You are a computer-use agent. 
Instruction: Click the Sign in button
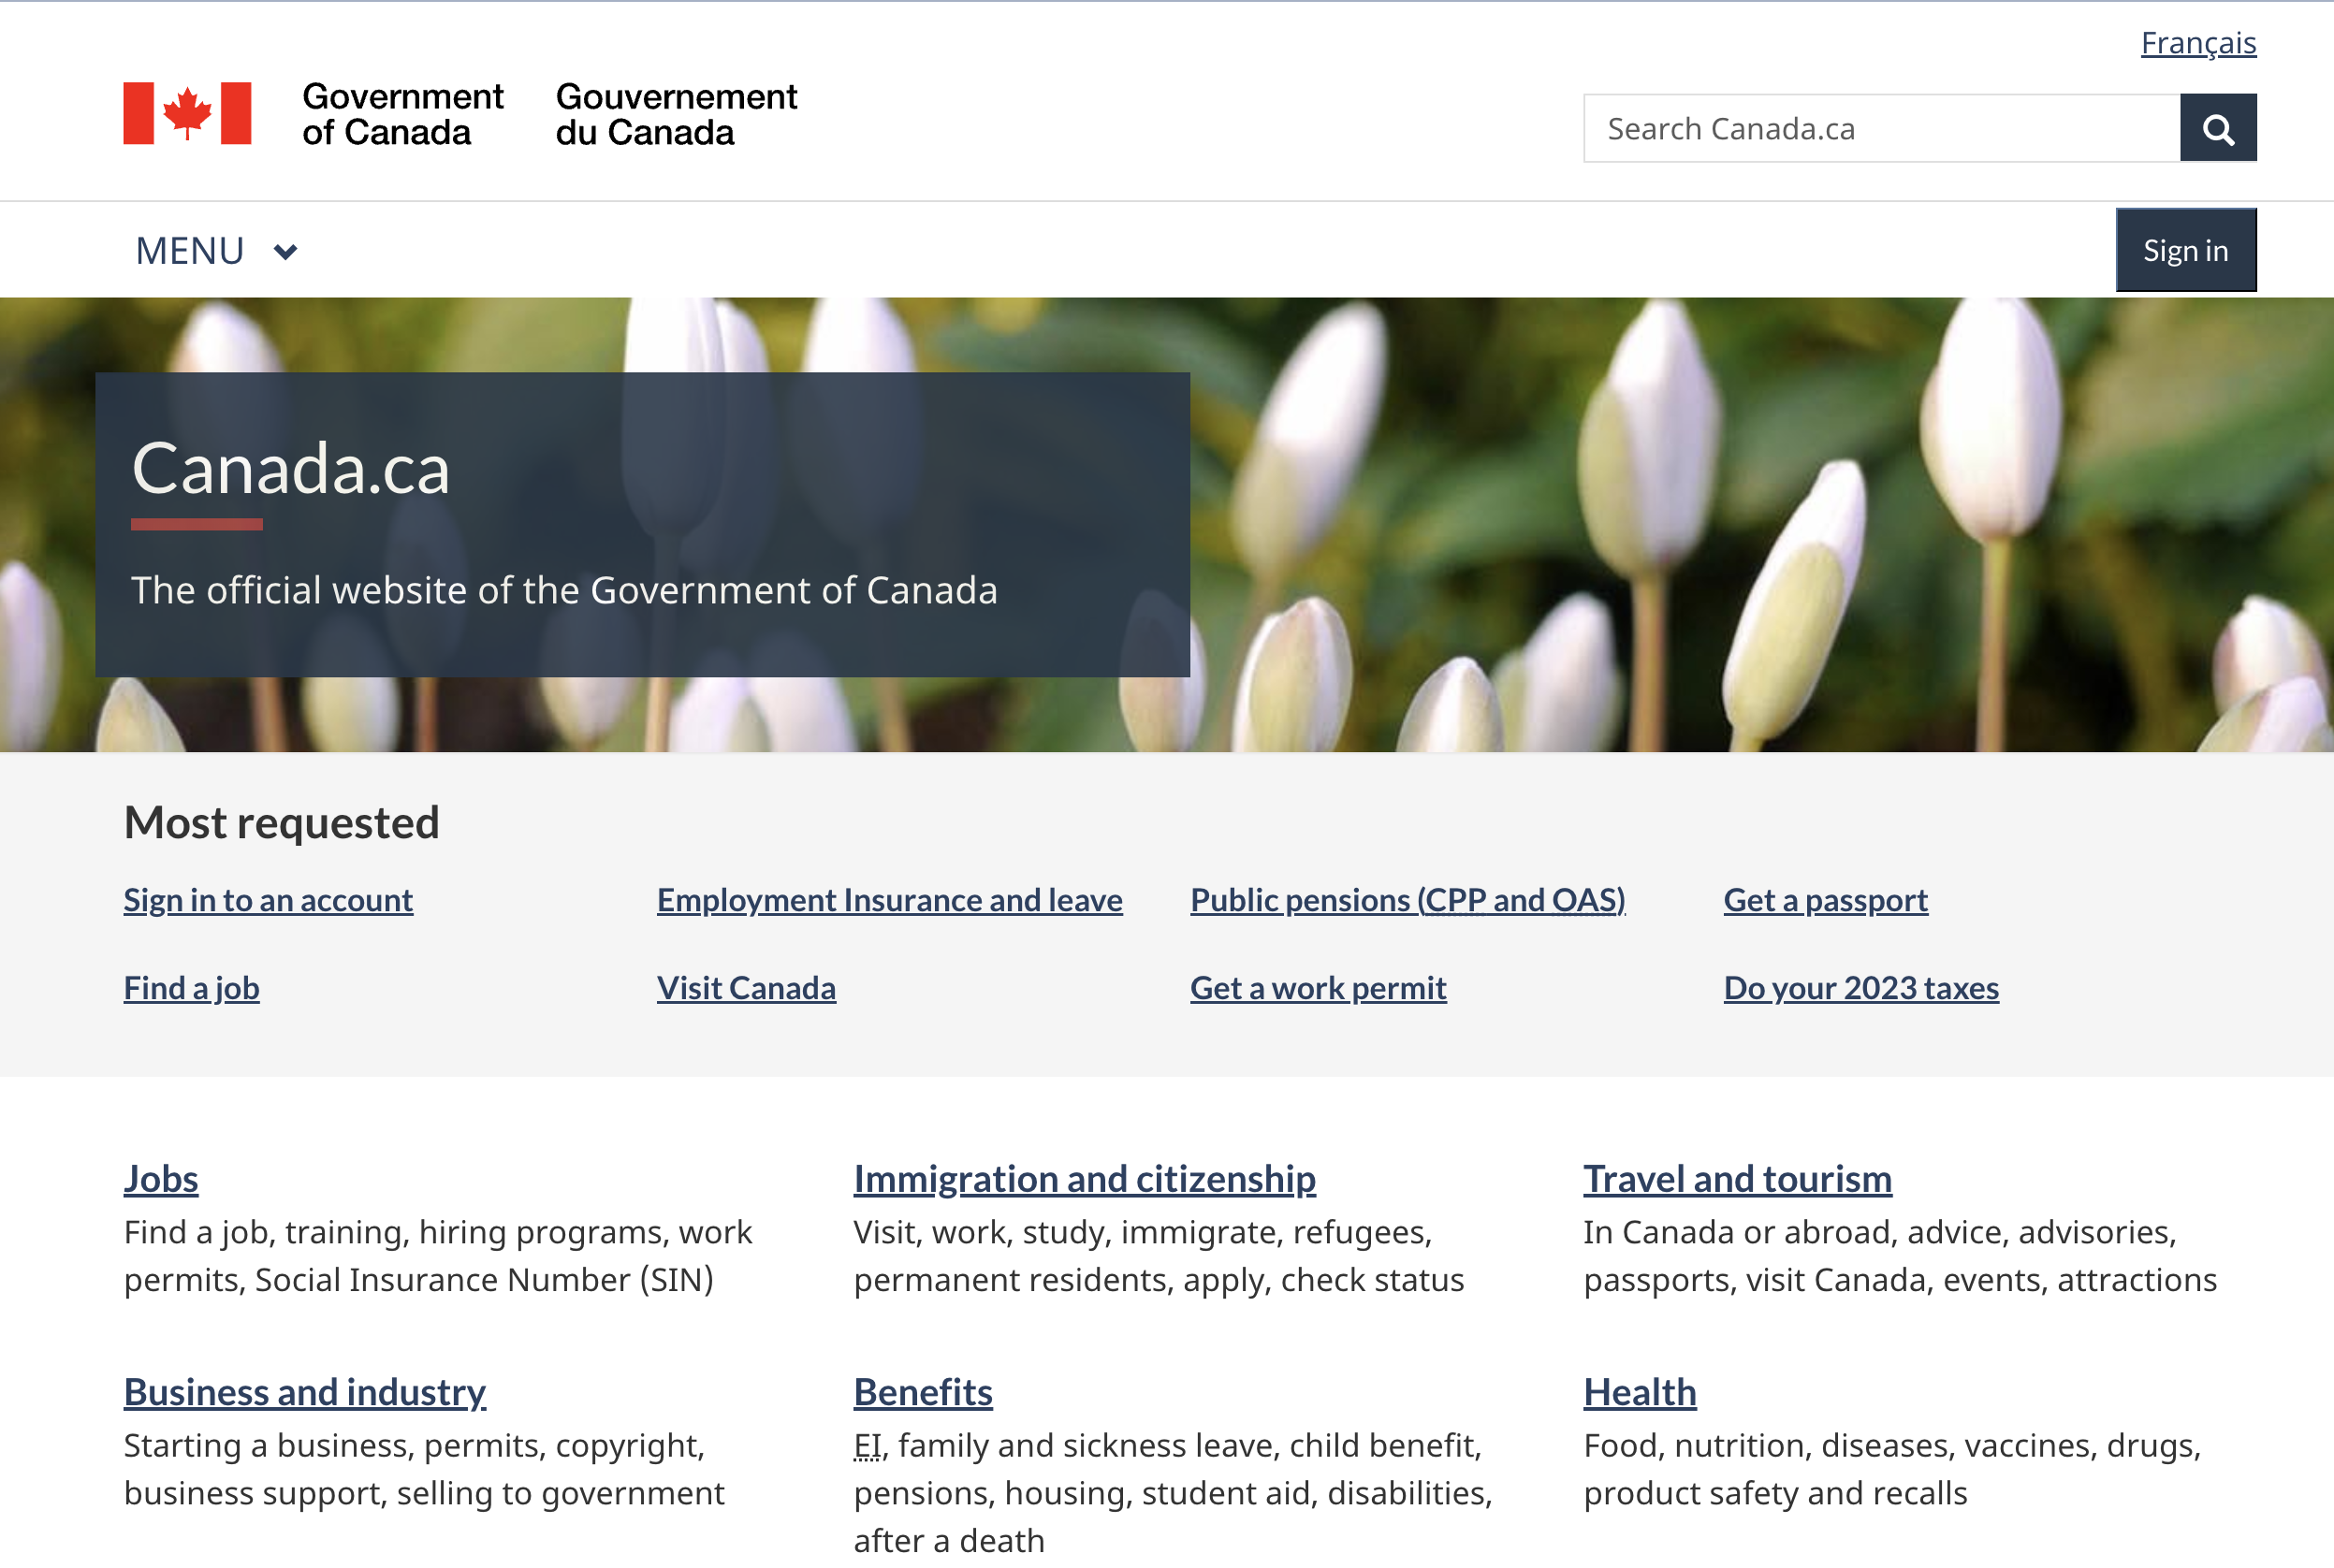(x=2185, y=250)
